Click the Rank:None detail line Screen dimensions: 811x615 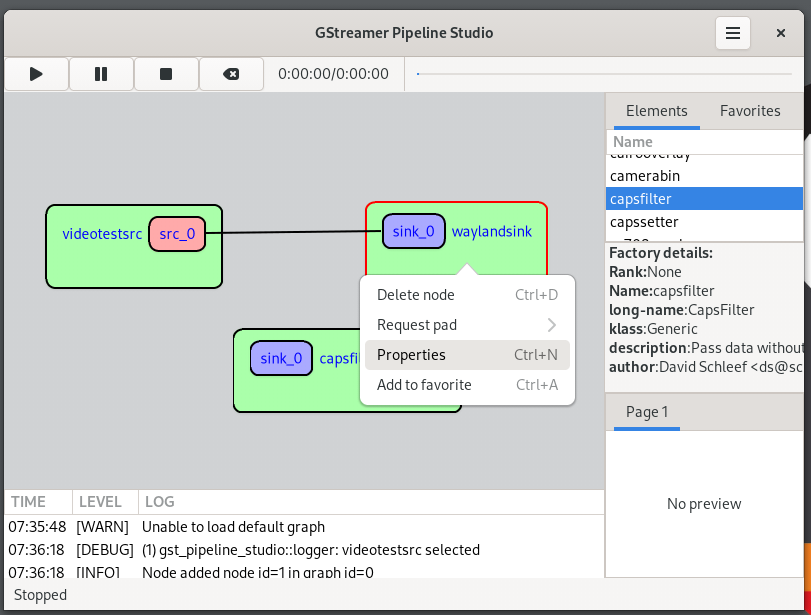[645, 272]
